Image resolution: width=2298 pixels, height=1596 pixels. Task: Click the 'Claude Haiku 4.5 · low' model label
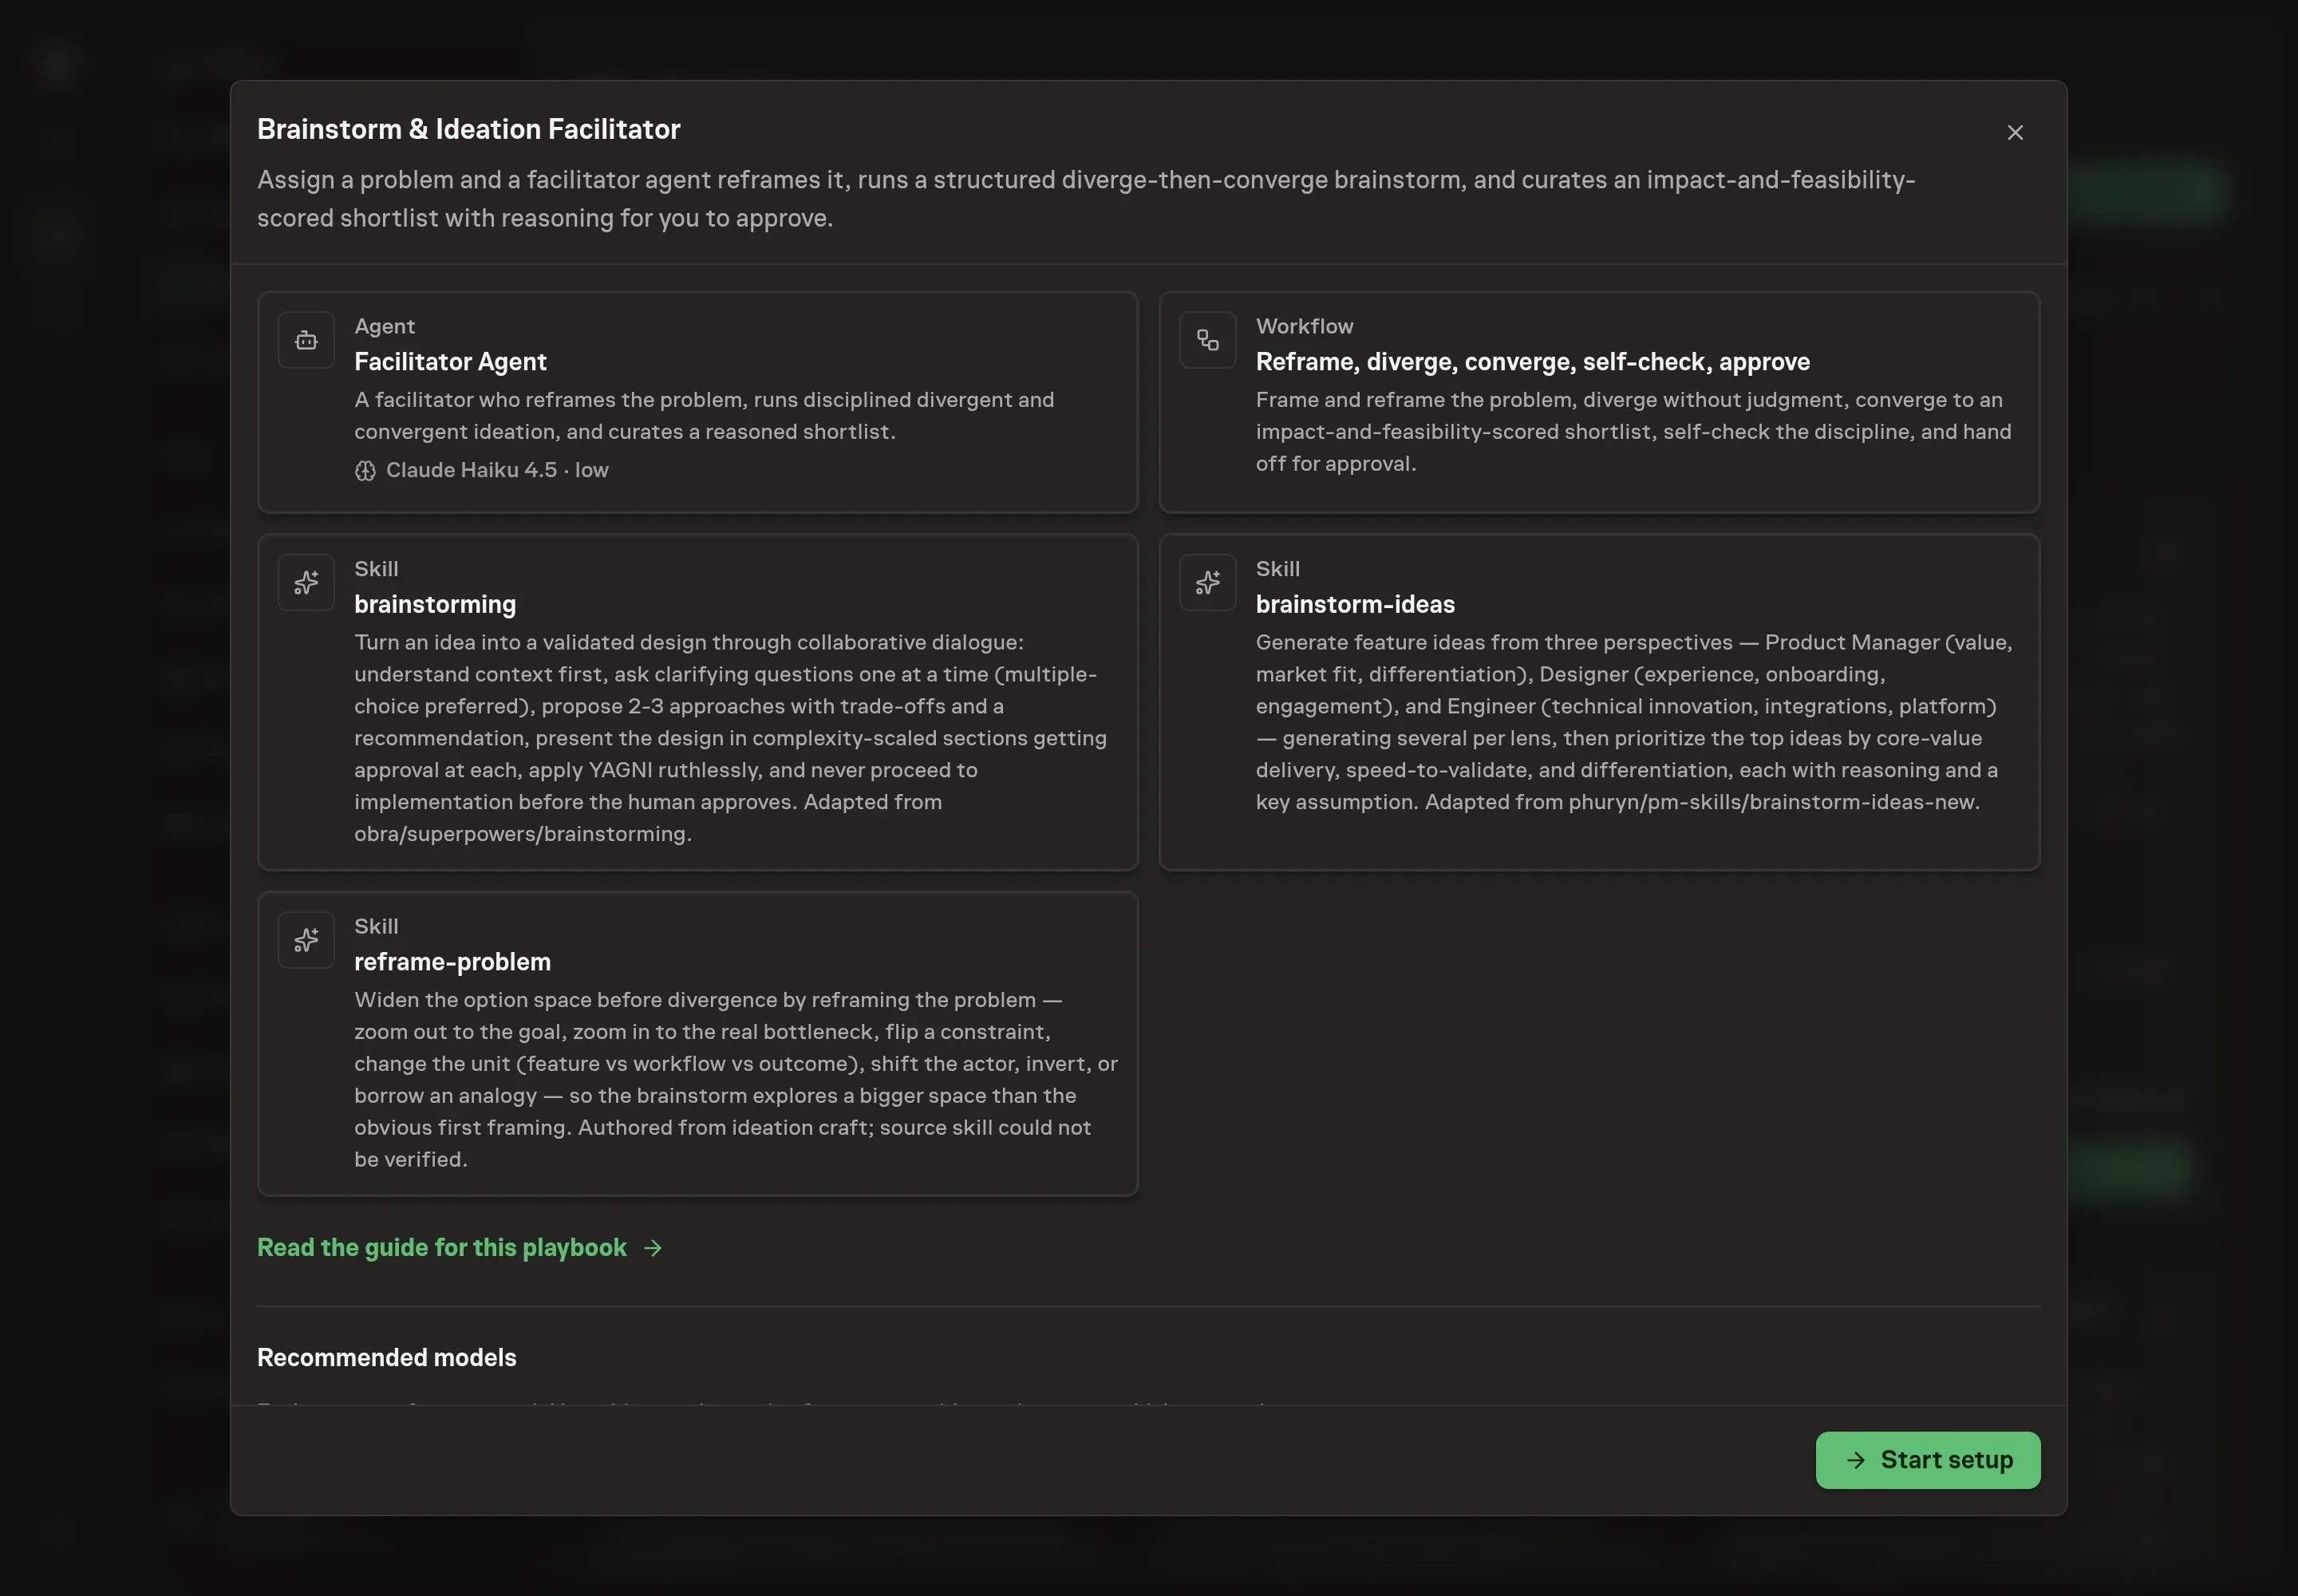tap(497, 470)
